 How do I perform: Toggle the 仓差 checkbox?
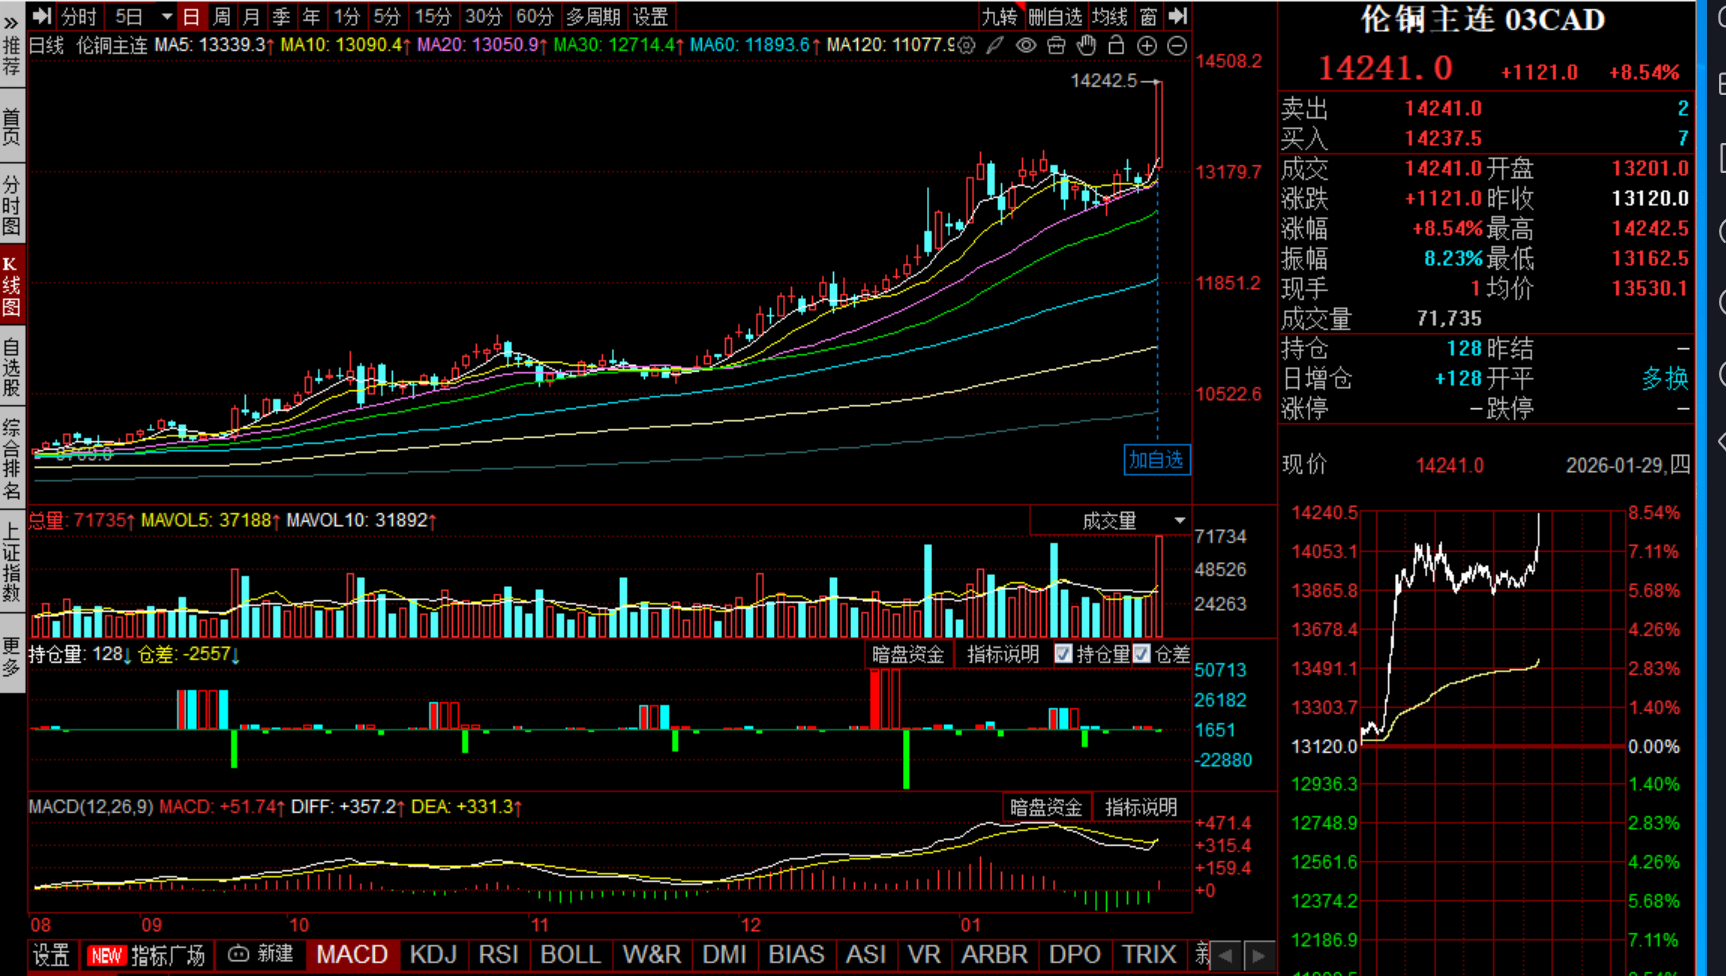tap(1141, 654)
